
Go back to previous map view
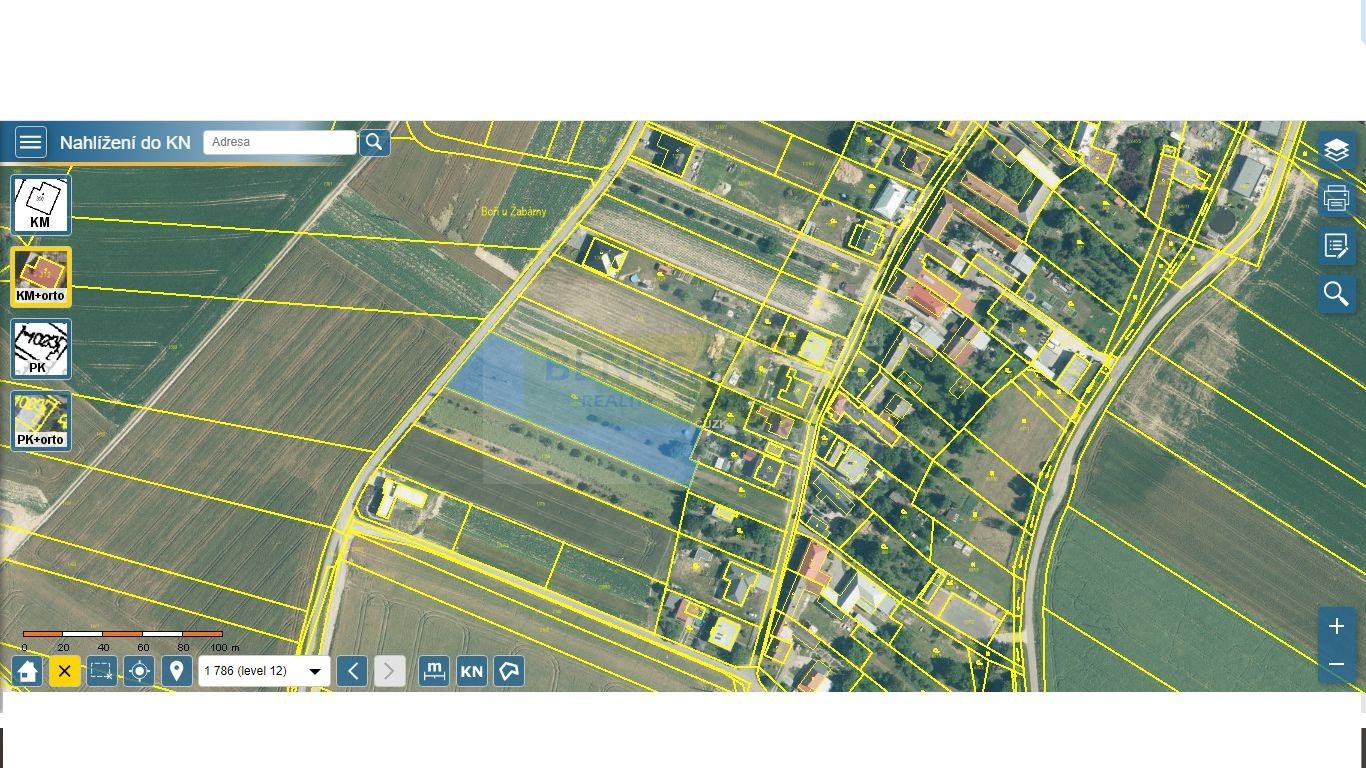pyautogui.click(x=352, y=671)
